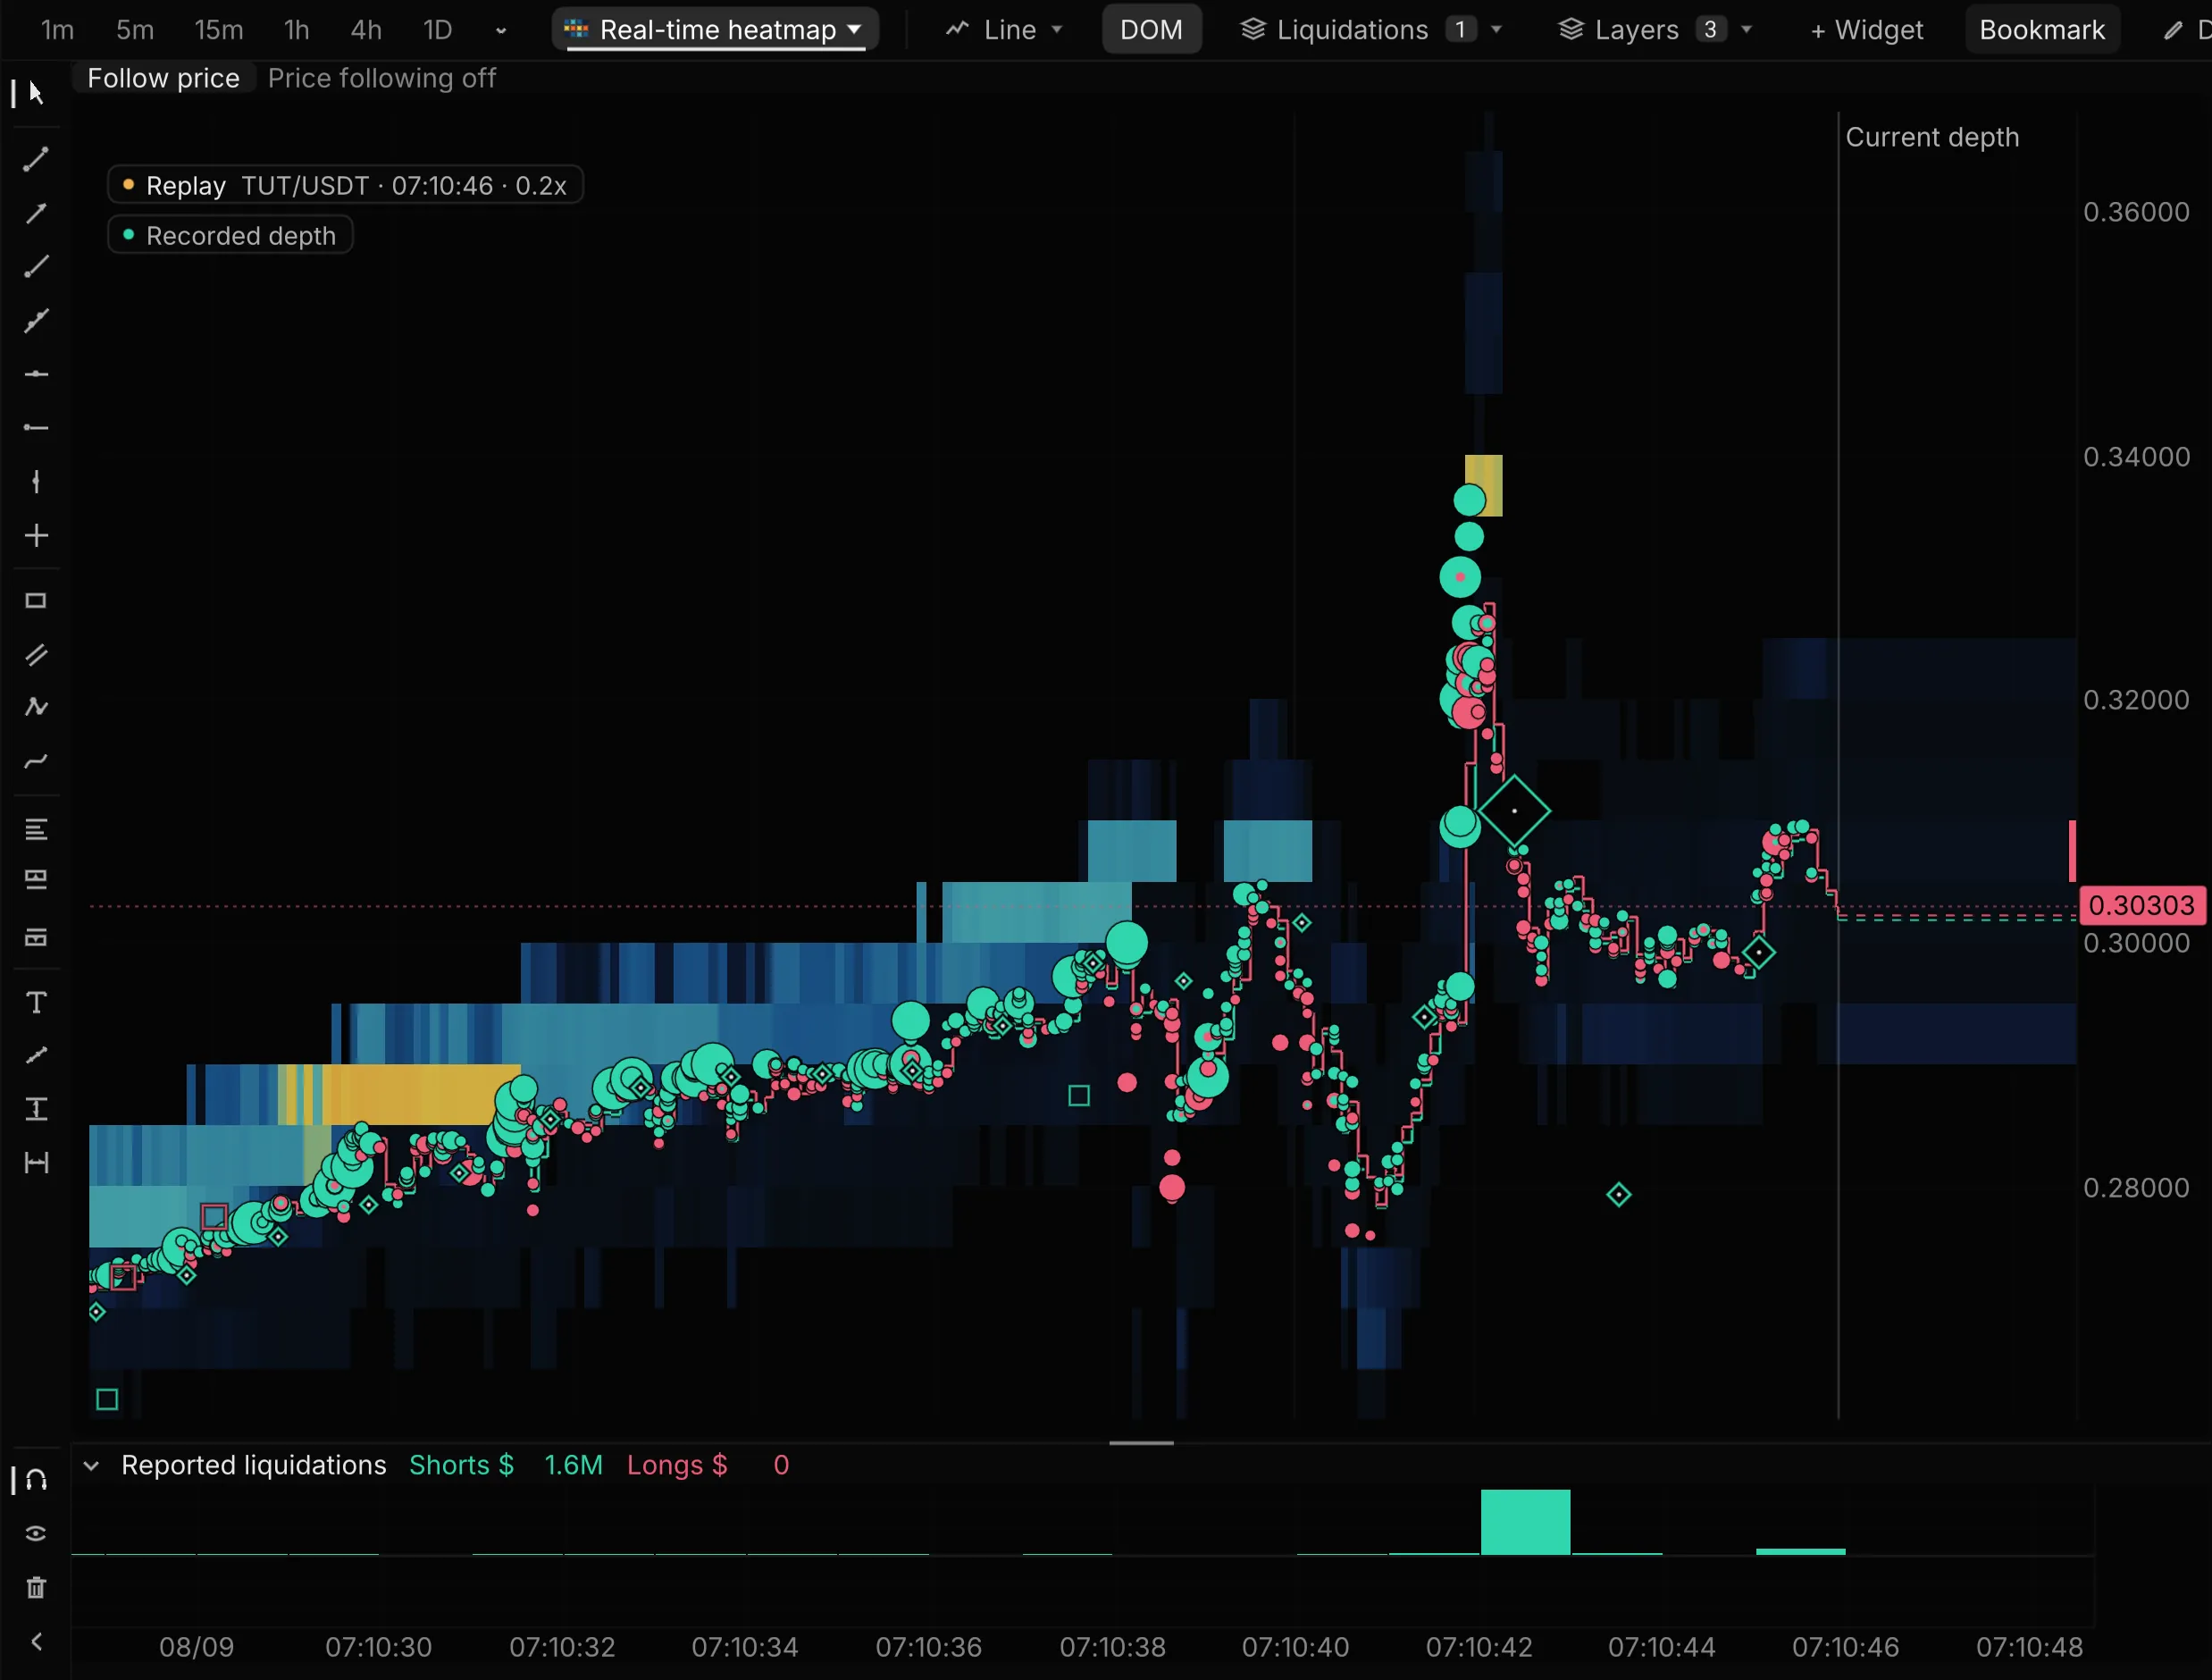This screenshot has width=2212, height=1680.
Task: Switch to the 4h timeframe
Action: pyautogui.click(x=366, y=30)
